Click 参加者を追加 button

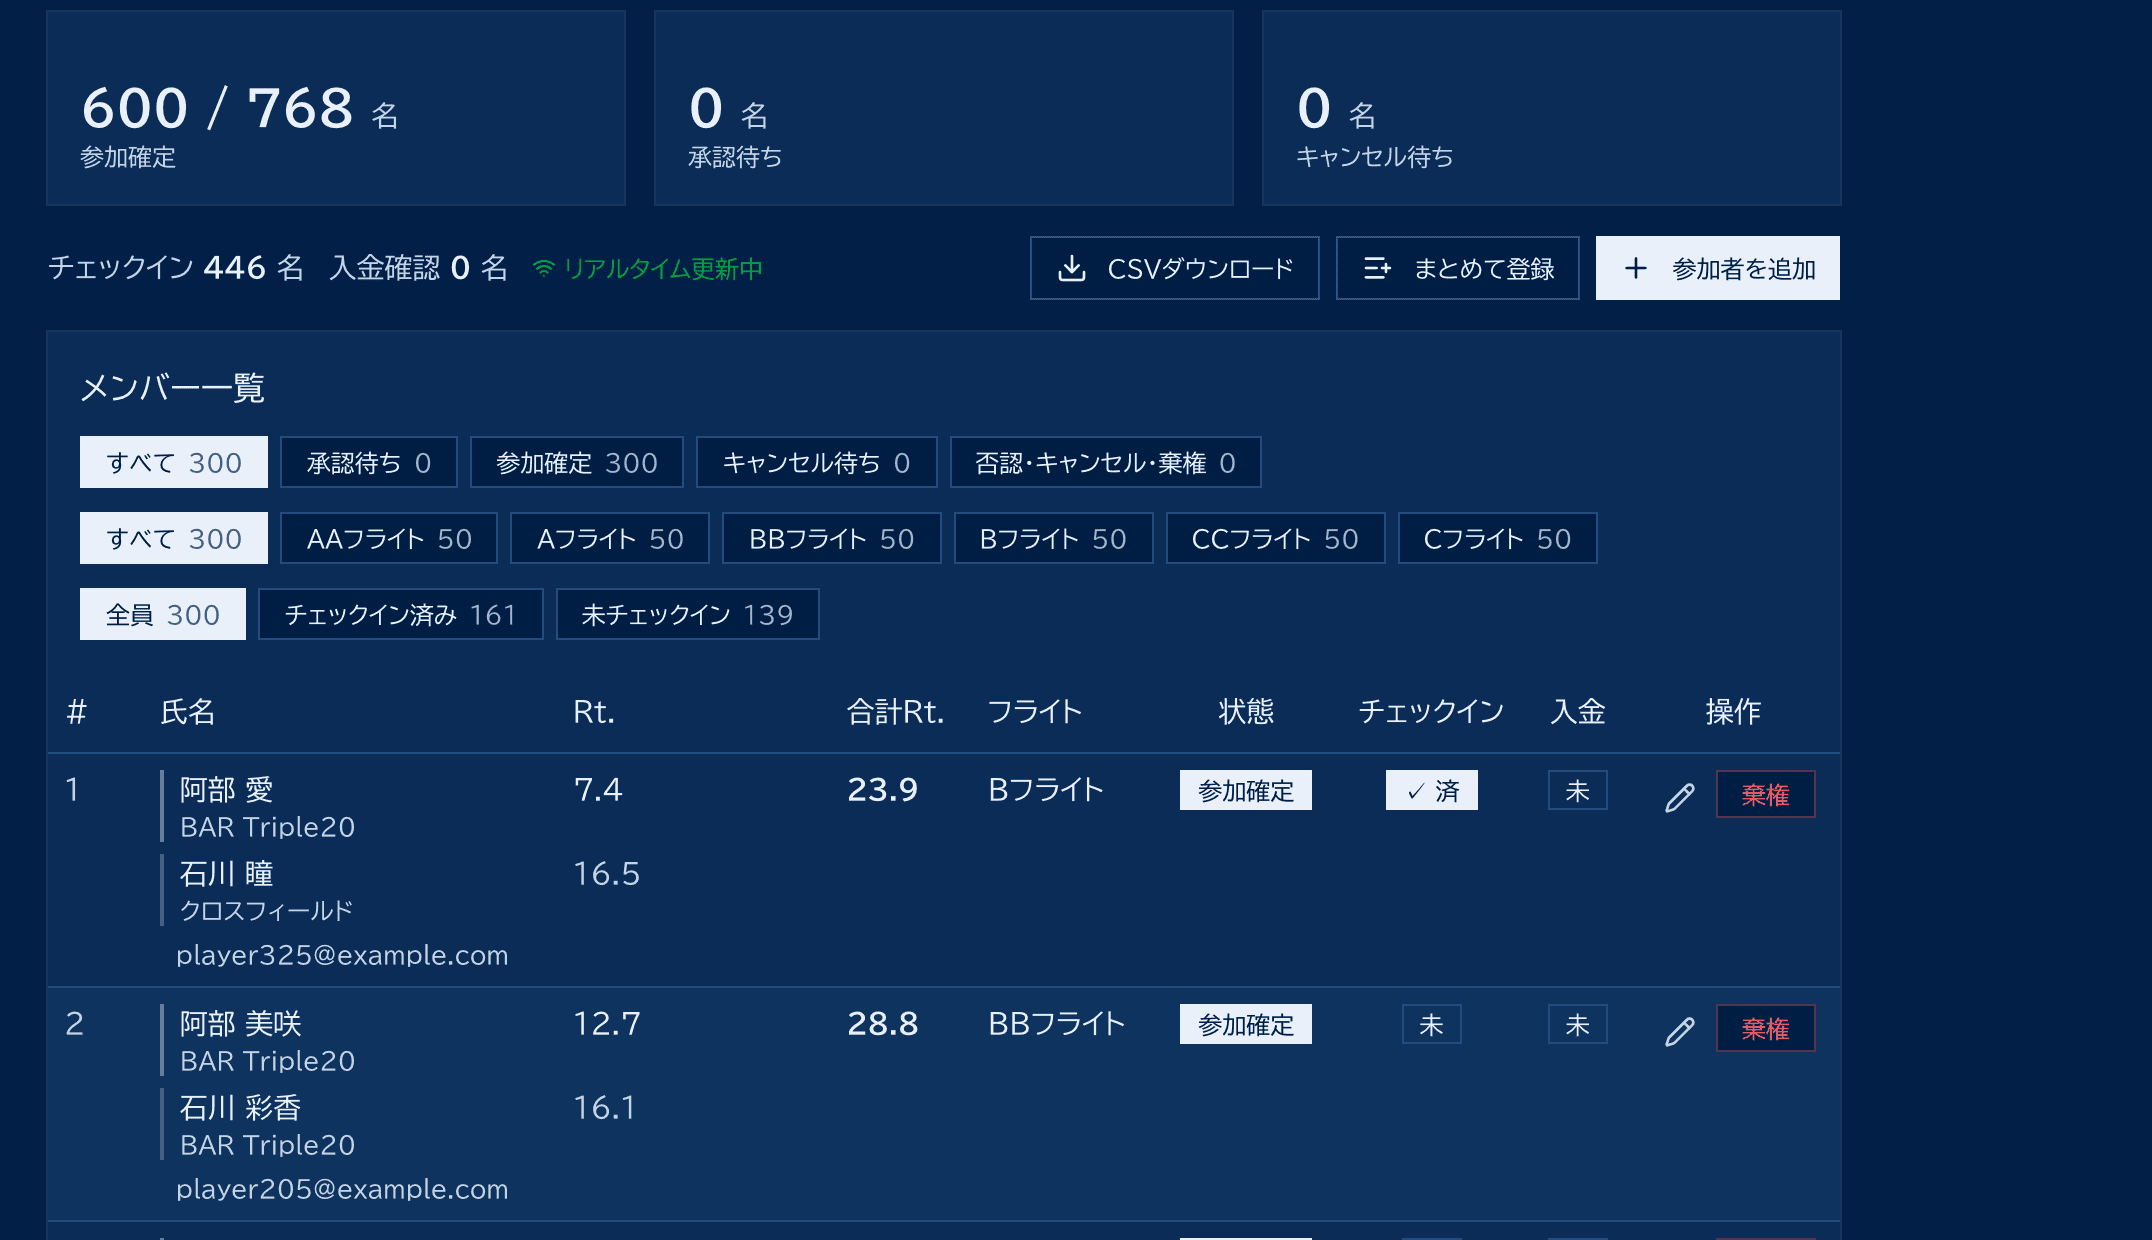pyautogui.click(x=1717, y=268)
